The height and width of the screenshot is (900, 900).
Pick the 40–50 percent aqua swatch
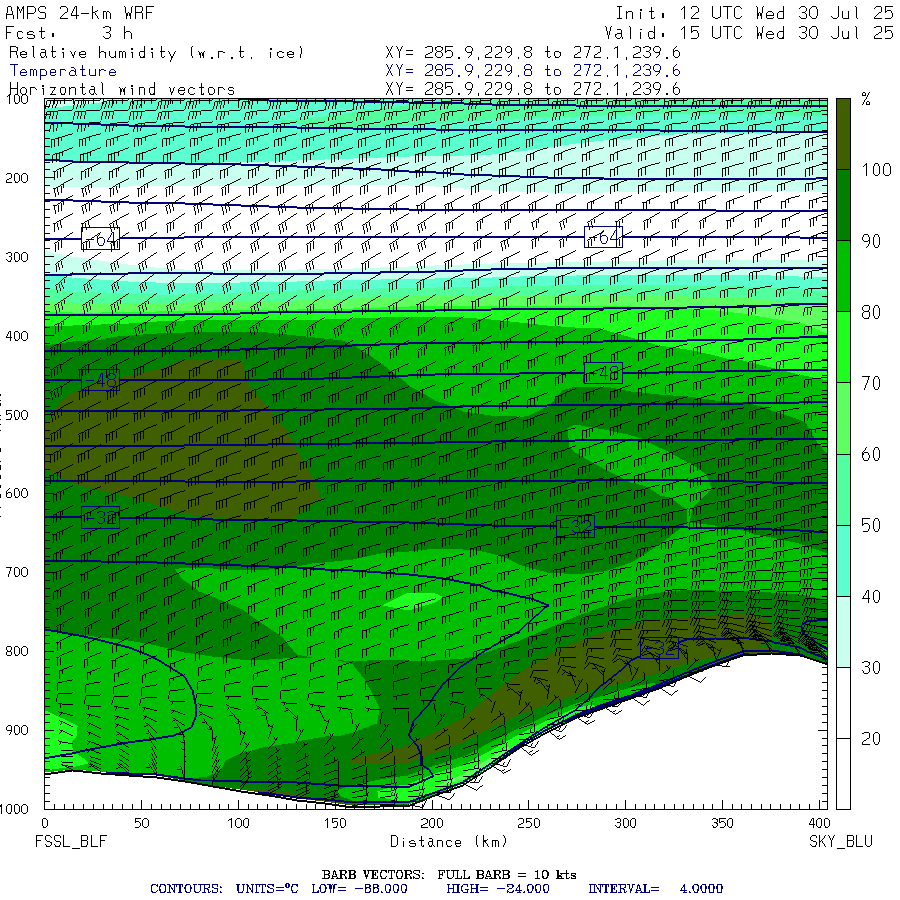click(x=843, y=561)
